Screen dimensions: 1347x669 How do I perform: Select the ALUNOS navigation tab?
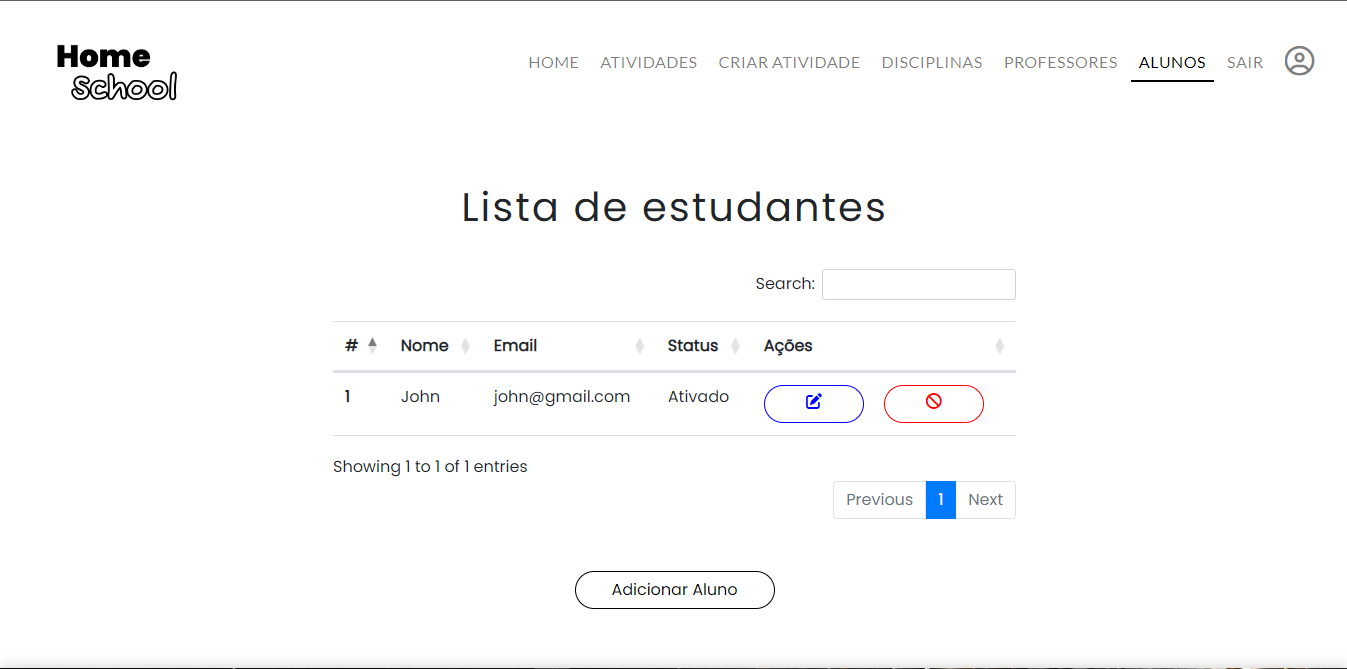1171,62
